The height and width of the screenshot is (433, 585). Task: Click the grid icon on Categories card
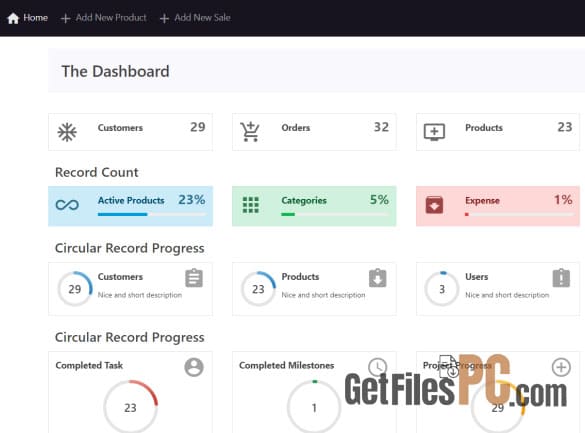[x=251, y=205]
